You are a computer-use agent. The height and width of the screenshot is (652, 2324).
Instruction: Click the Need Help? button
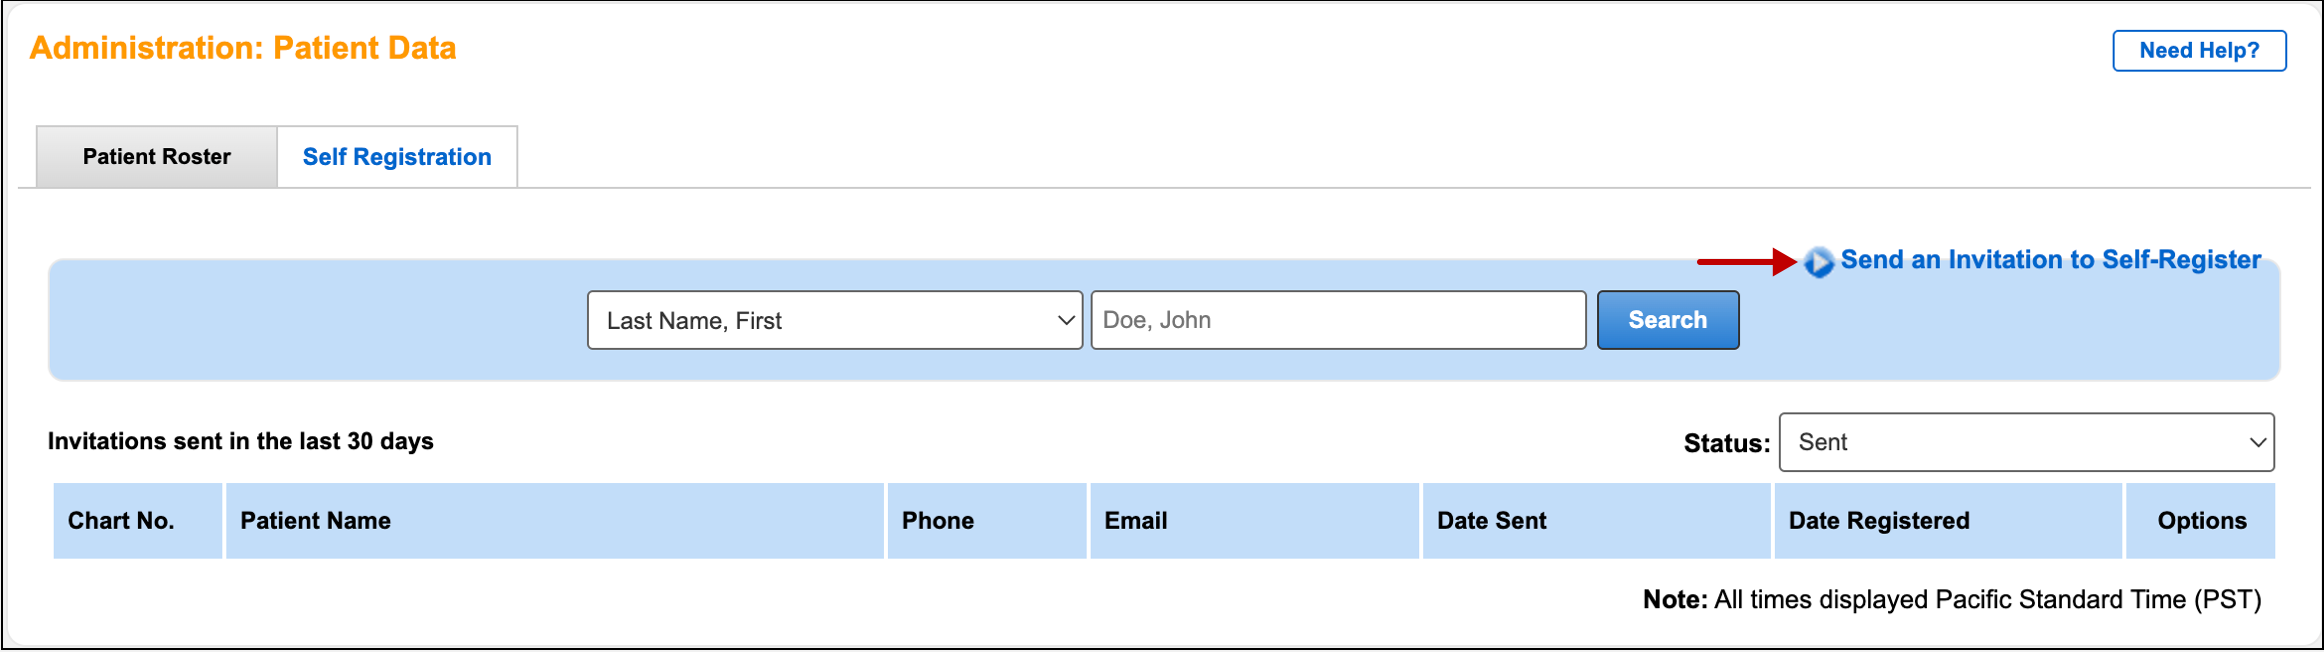point(2198,50)
